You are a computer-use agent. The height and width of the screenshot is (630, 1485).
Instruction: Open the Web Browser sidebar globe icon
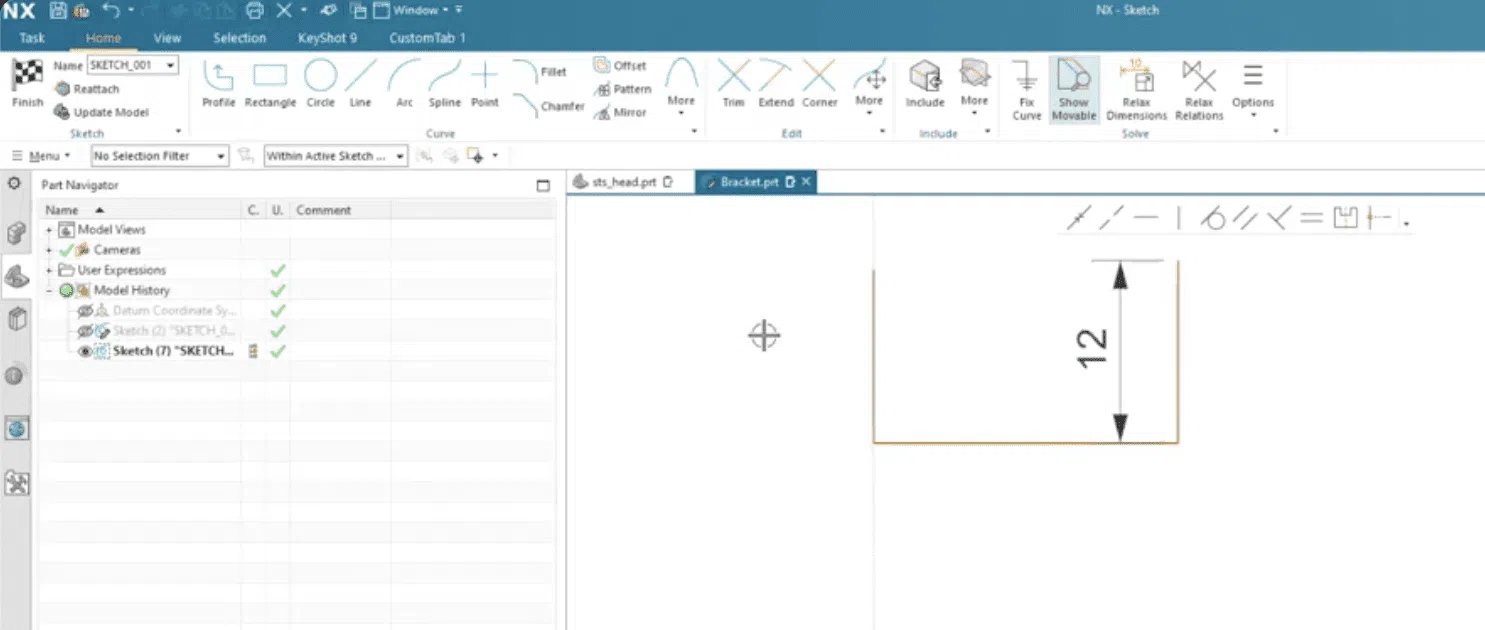pos(16,429)
